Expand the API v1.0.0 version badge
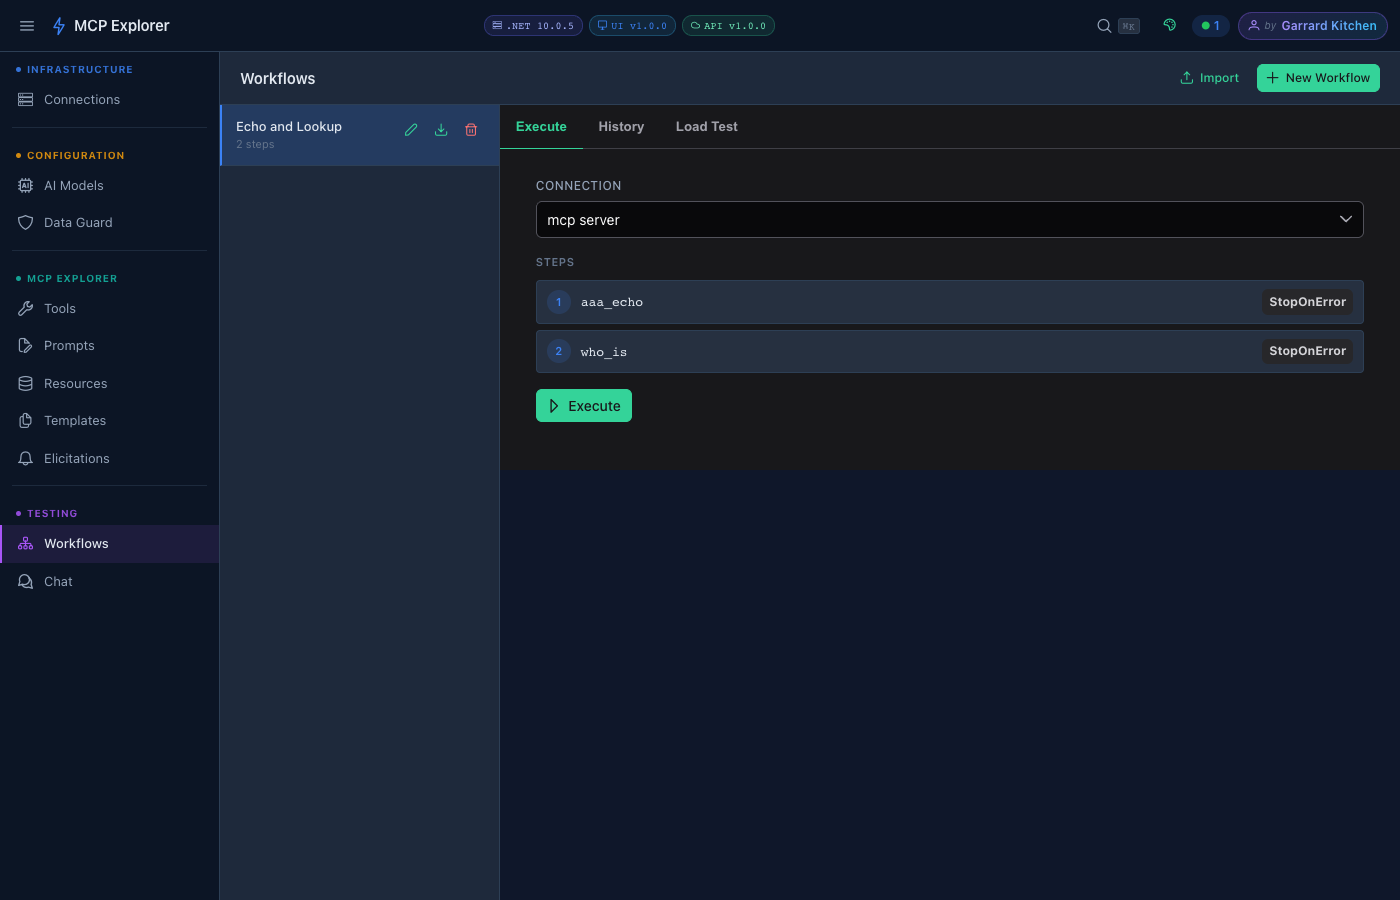 pyautogui.click(x=728, y=25)
